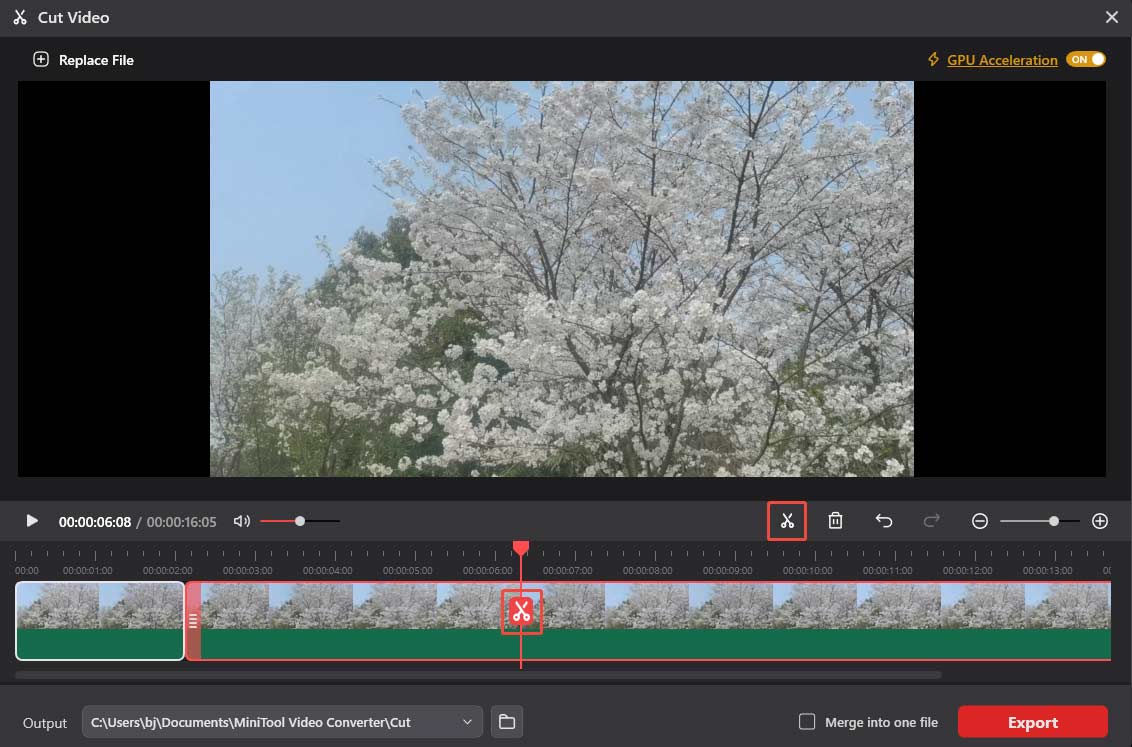Click the Output label
Image resolution: width=1132 pixels, height=747 pixels.
pos(45,722)
